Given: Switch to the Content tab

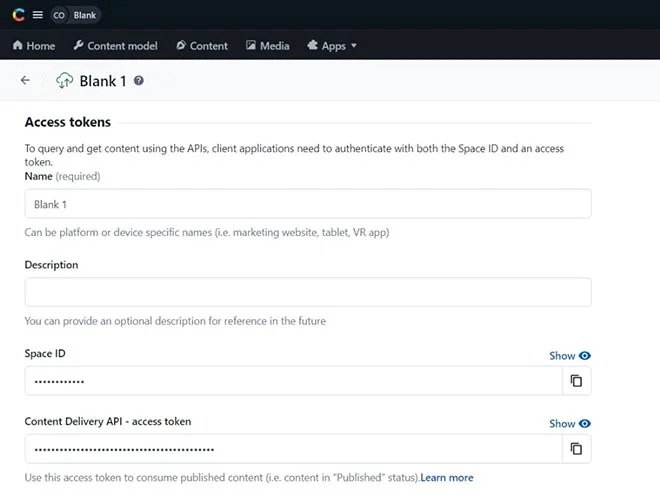Looking at the screenshot, I should [x=202, y=46].
